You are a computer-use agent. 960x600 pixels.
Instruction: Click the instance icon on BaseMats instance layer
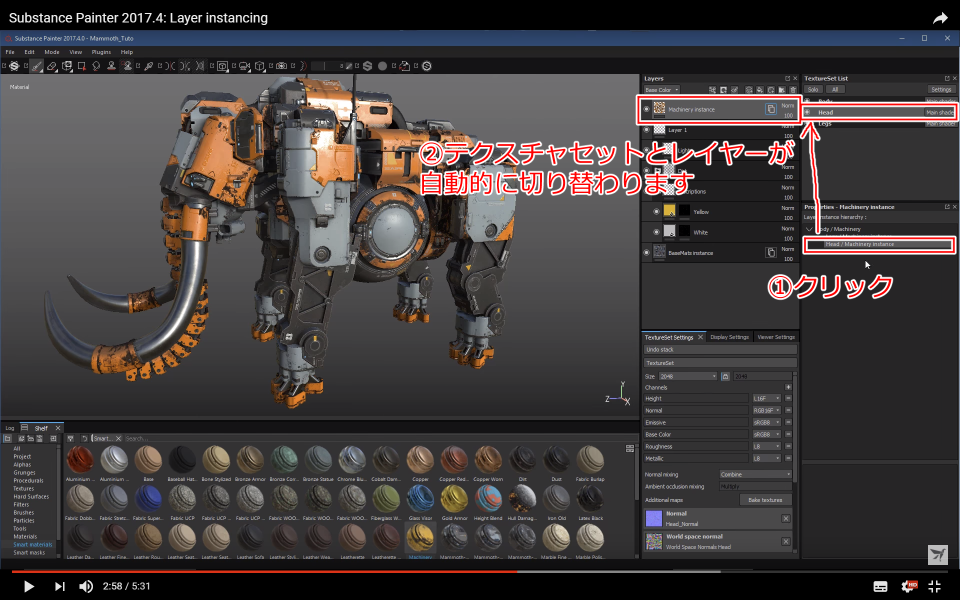pyautogui.click(x=771, y=252)
